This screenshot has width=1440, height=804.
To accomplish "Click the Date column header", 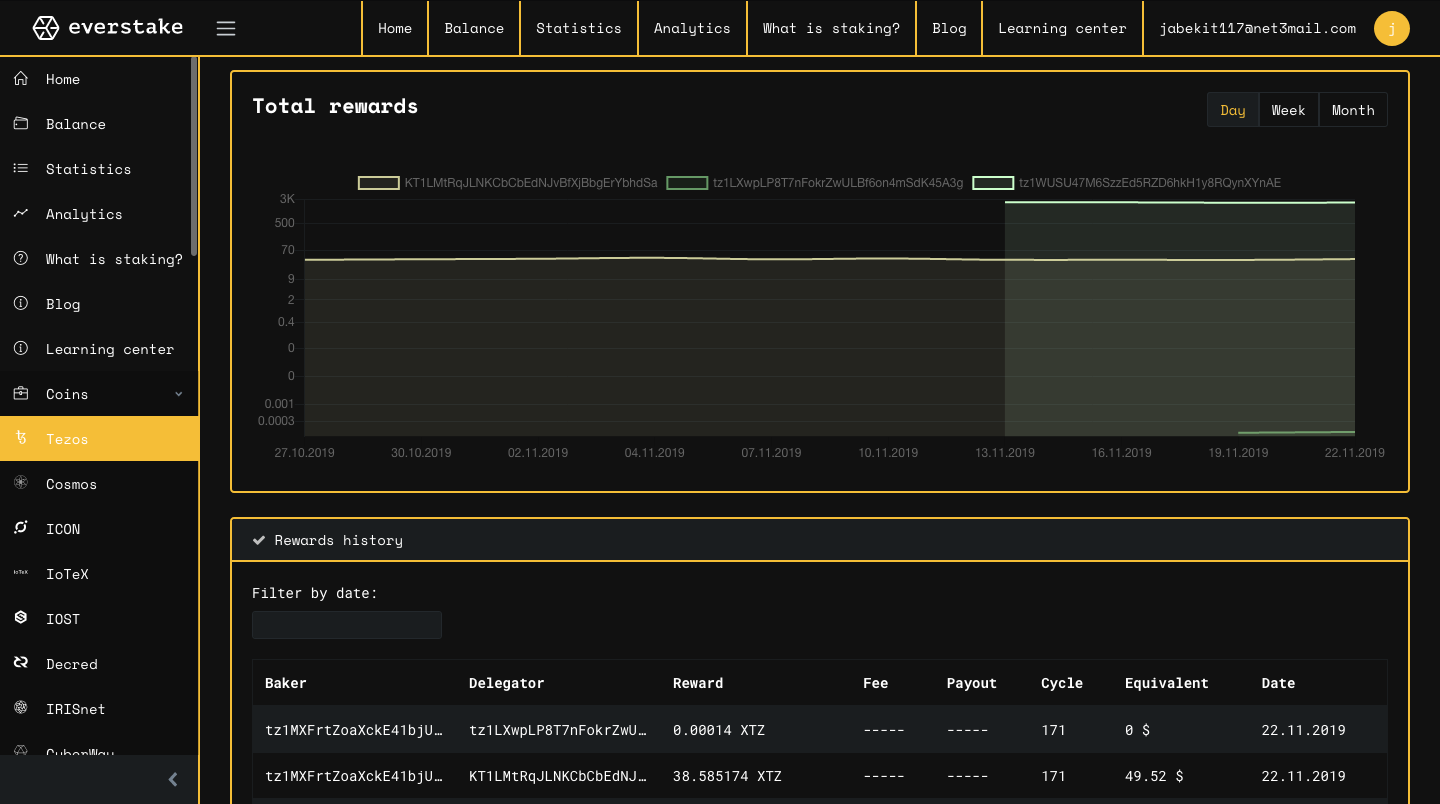I will pyautogui.click(x=1278, y=683).
